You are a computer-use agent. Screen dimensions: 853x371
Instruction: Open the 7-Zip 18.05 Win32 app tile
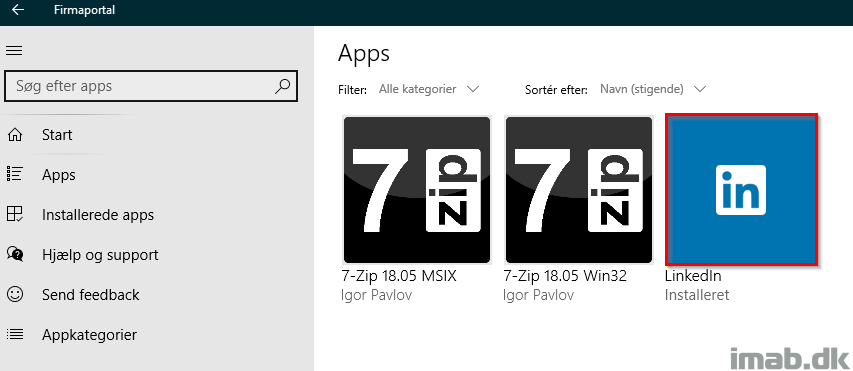pos(579,190)
